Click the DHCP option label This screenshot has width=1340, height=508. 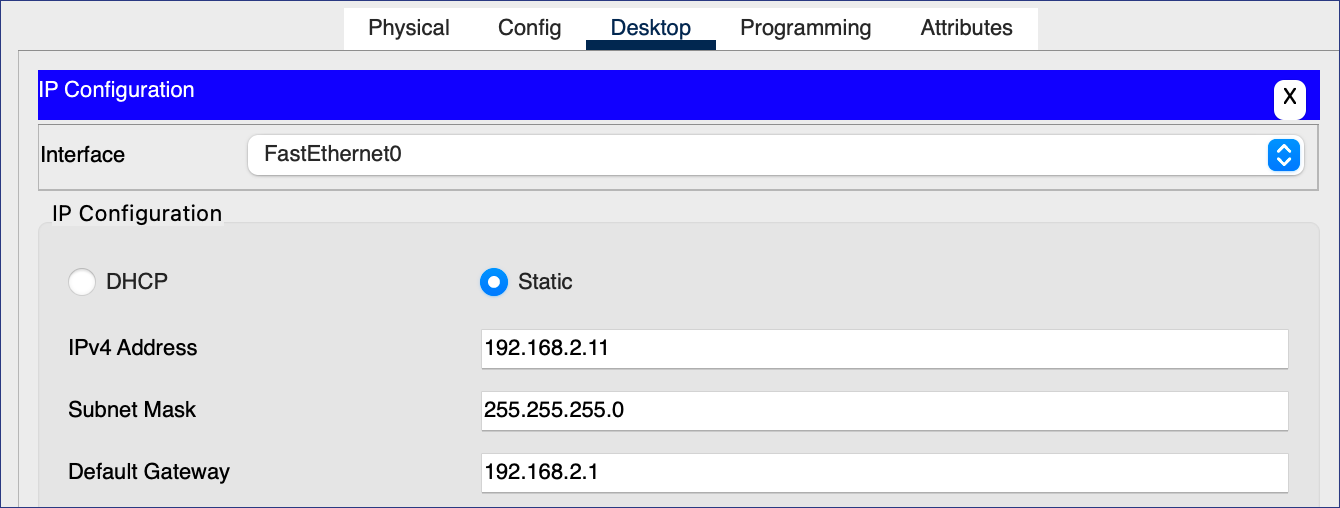(x=137, y=282)
